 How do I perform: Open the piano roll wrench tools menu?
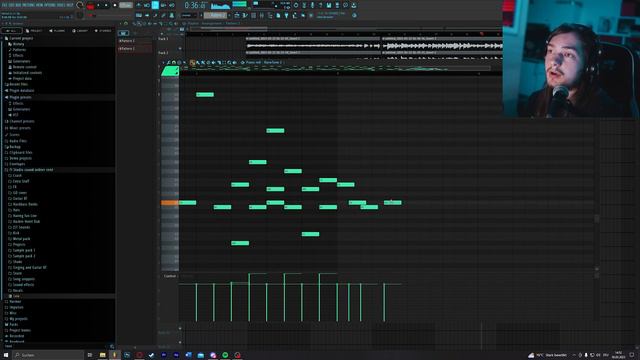pyautogui.click(x=169, y=62)
